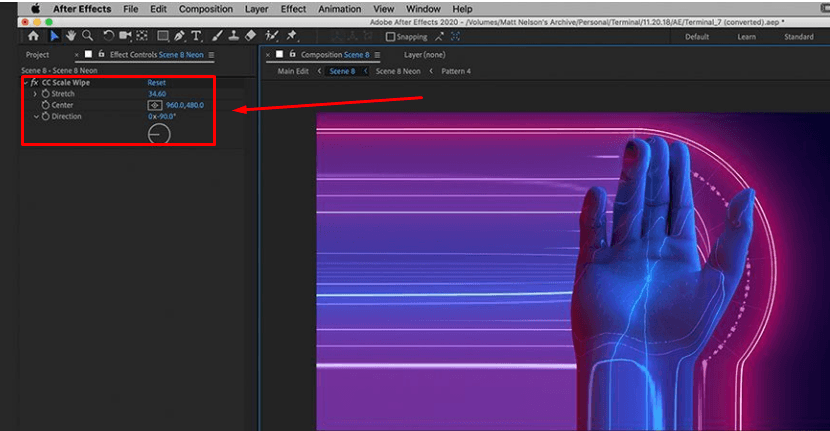Screen dimensions: 830x431
Task: Switch to Layer (none) tab
Action: coord(425,55)
